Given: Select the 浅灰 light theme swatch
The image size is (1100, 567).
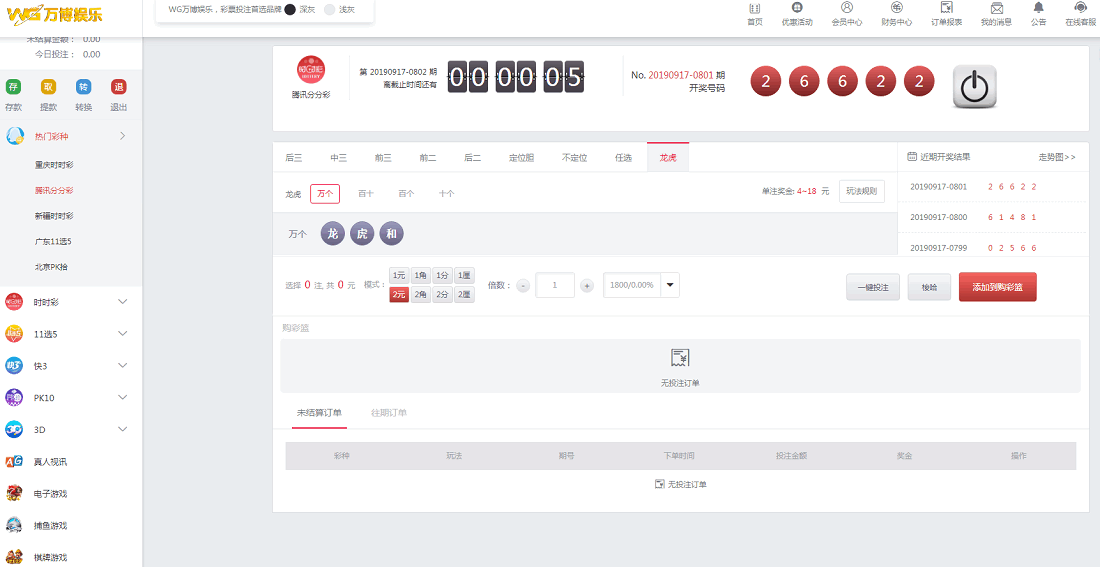Looking at the screenshot, I should click(x=330, y=9).
